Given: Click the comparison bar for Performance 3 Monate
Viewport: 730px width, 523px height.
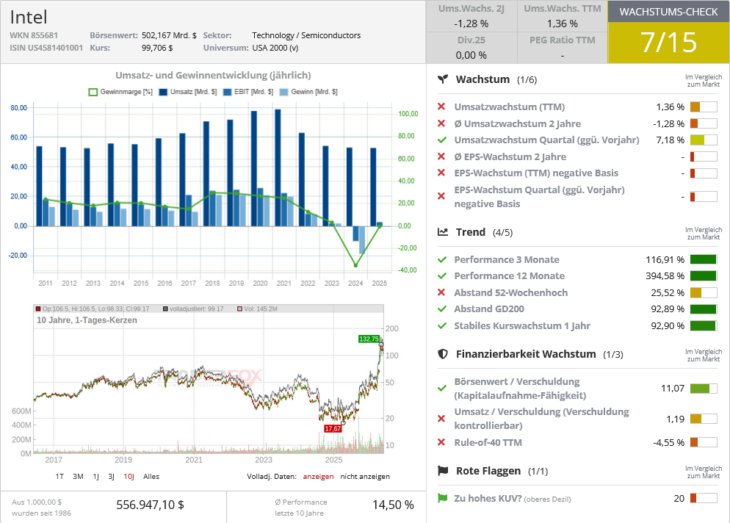Looking at the screenshot, I should tap(703, 259).
